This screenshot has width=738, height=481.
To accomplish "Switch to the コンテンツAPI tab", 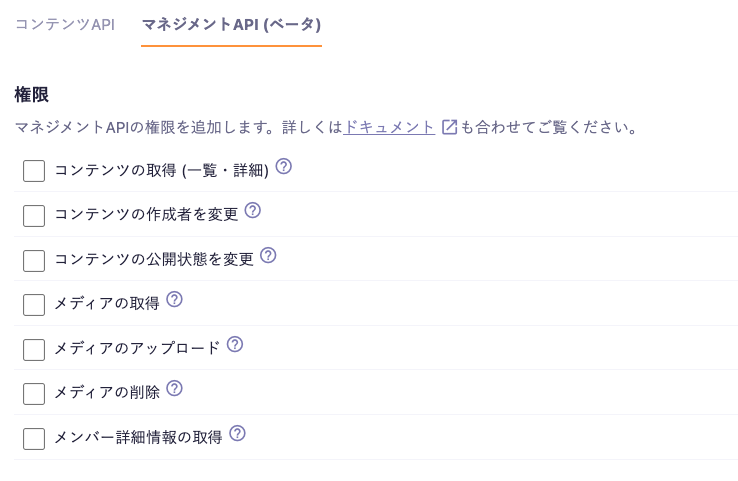I will tap(65, 24).
